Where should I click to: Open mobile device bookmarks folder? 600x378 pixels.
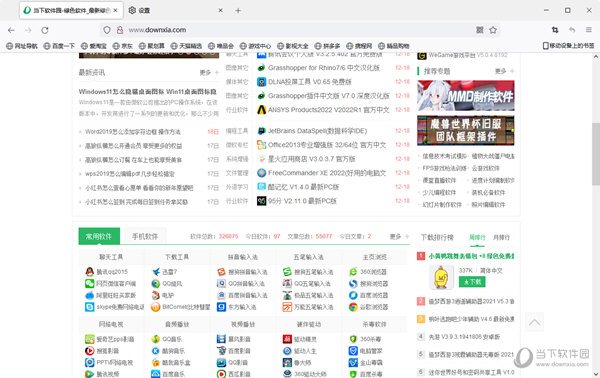tap(569, 46)
